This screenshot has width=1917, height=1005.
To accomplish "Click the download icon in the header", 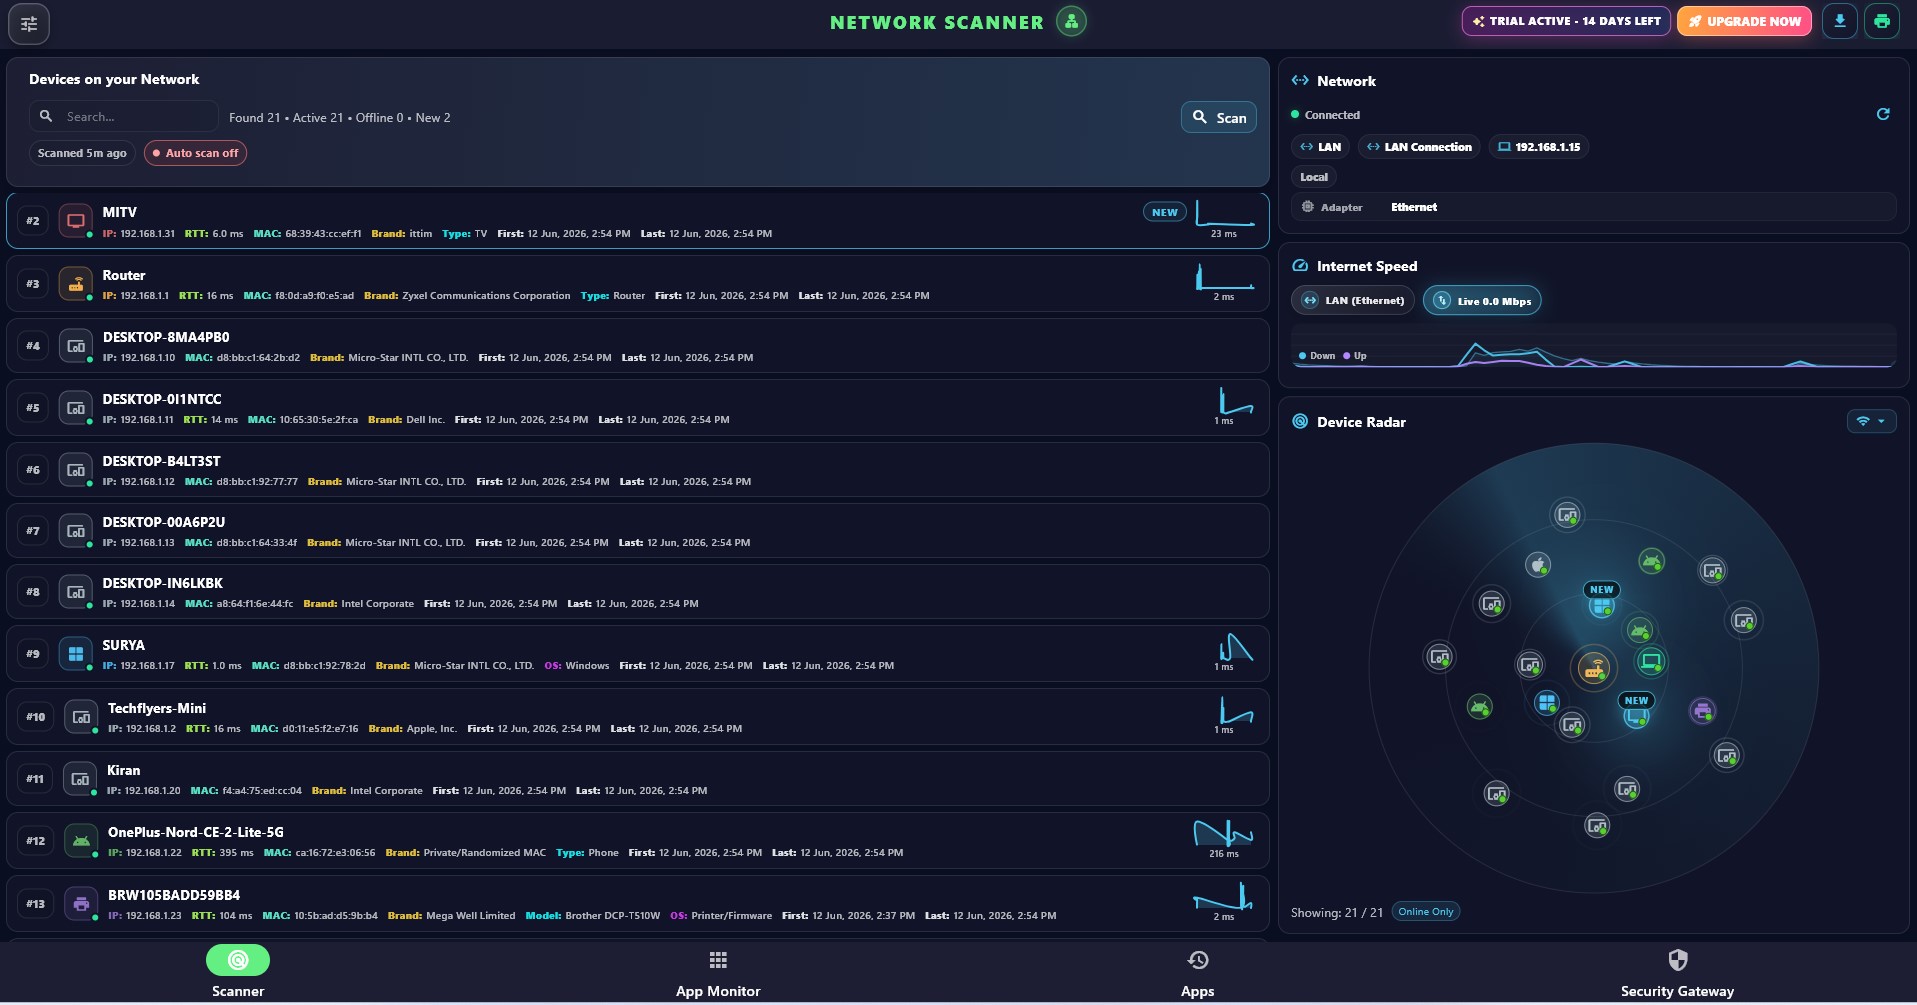I will pyautogui.click(x=1839, y=21).
